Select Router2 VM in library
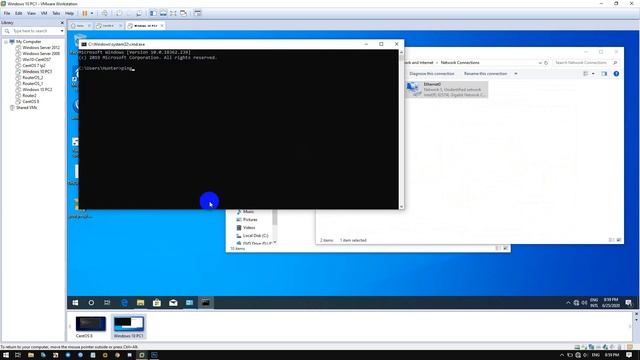 point(29,96)
